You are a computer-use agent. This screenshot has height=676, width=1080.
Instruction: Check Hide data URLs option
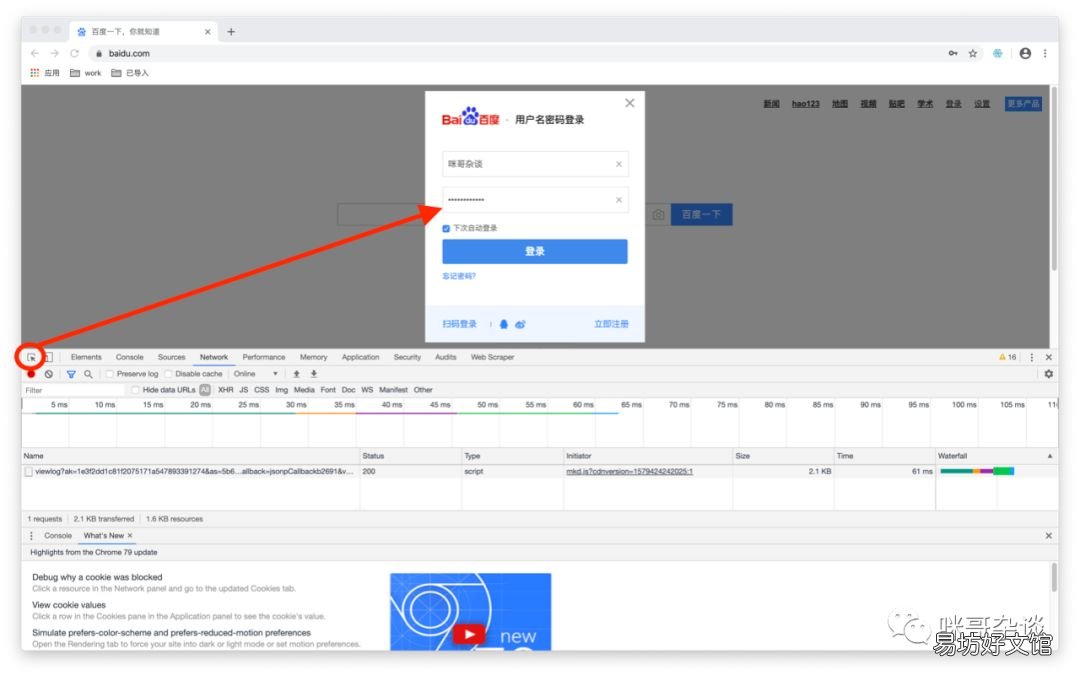click(135, 390)
